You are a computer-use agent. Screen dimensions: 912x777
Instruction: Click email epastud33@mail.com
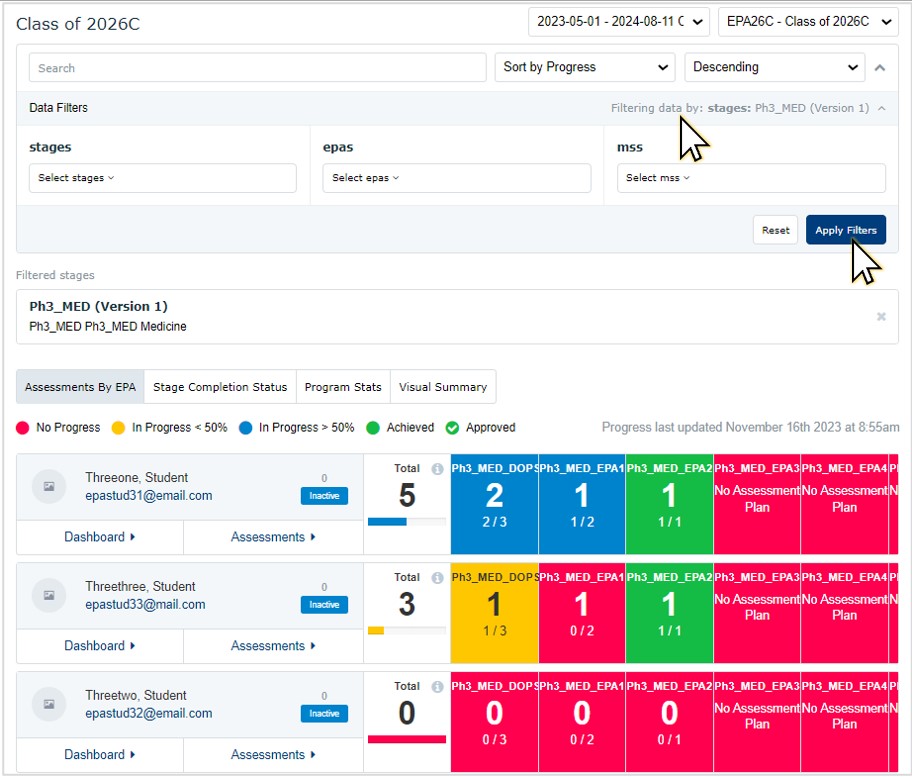(x=145, y=604)
